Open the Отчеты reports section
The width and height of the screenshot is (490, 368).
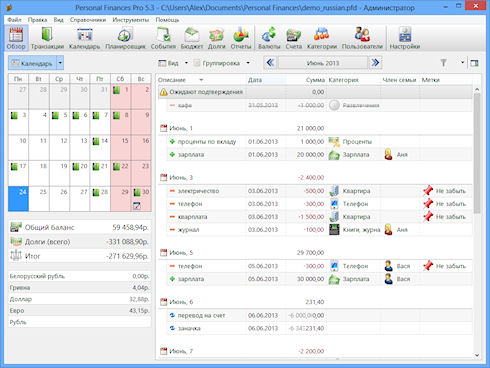(241, 38)
